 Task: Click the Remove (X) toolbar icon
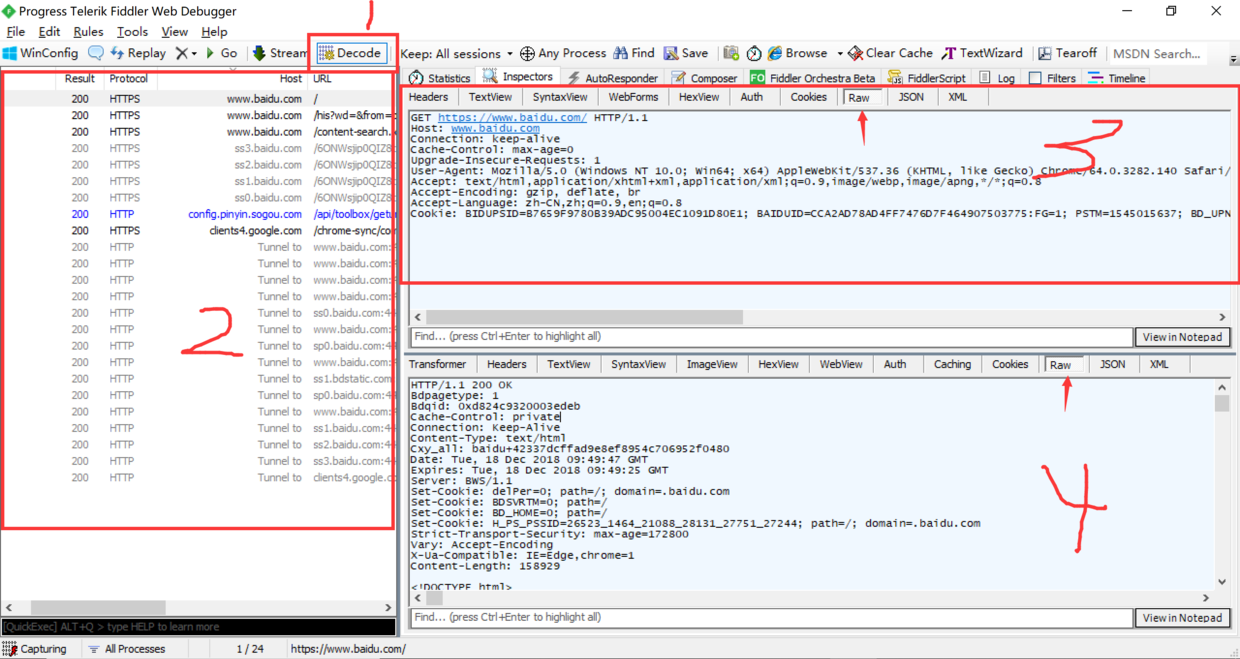coord(180,53)
